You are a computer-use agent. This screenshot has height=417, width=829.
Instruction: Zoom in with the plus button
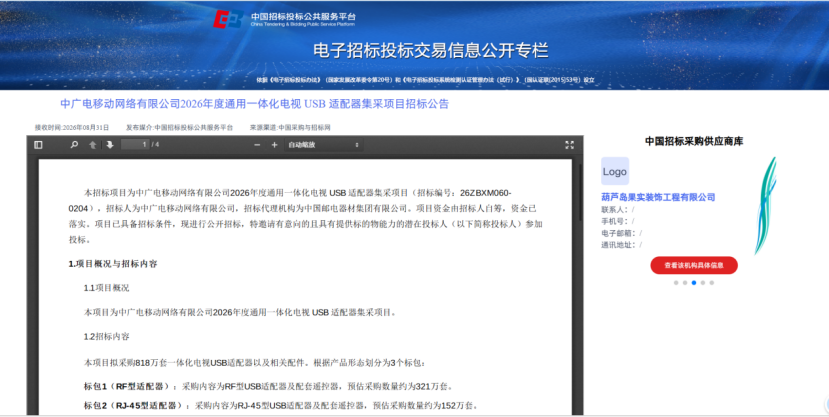point(274,145)
